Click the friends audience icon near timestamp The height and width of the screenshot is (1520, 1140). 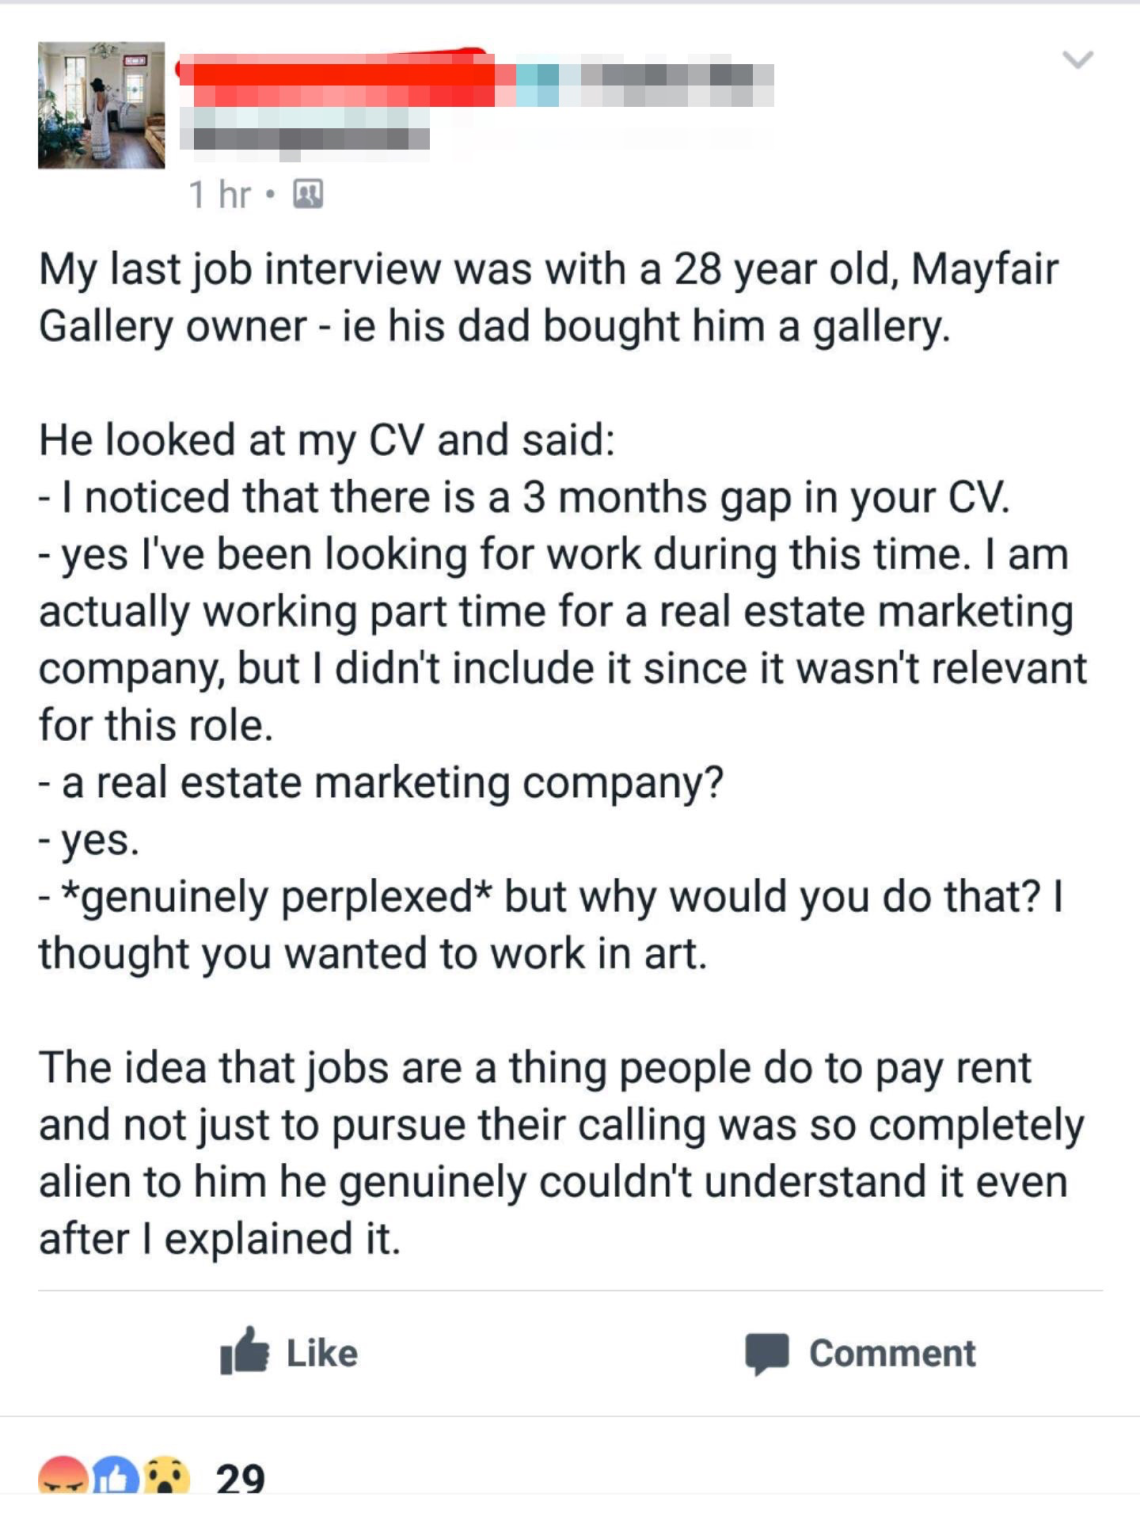pos(308,194)
